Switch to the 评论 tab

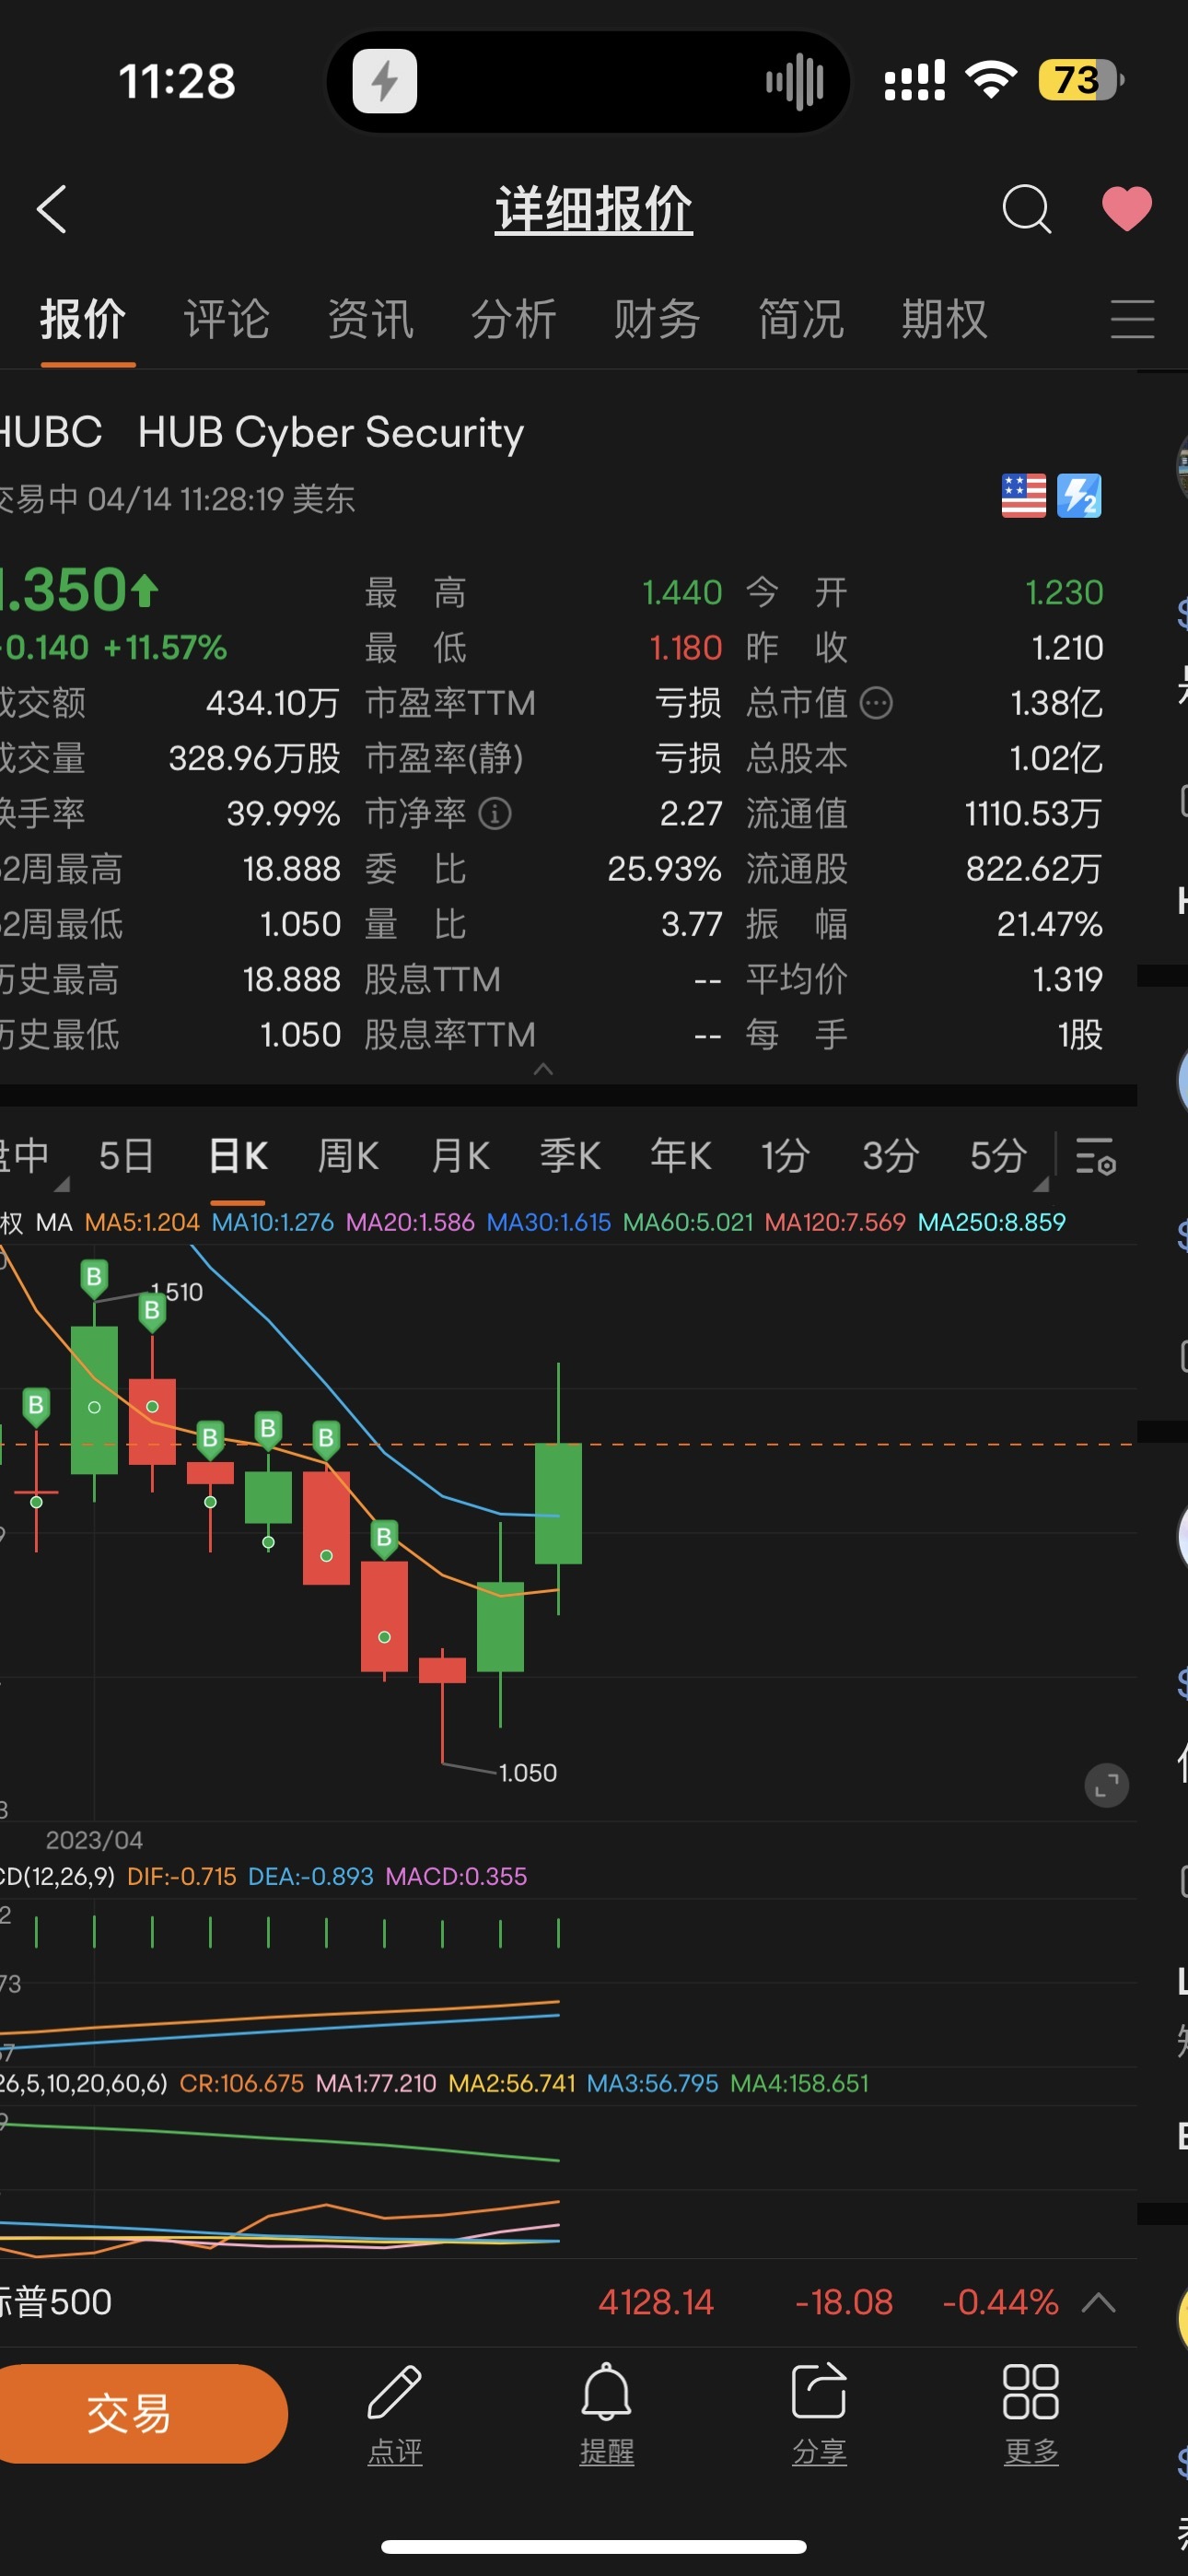tap(226, 320)
